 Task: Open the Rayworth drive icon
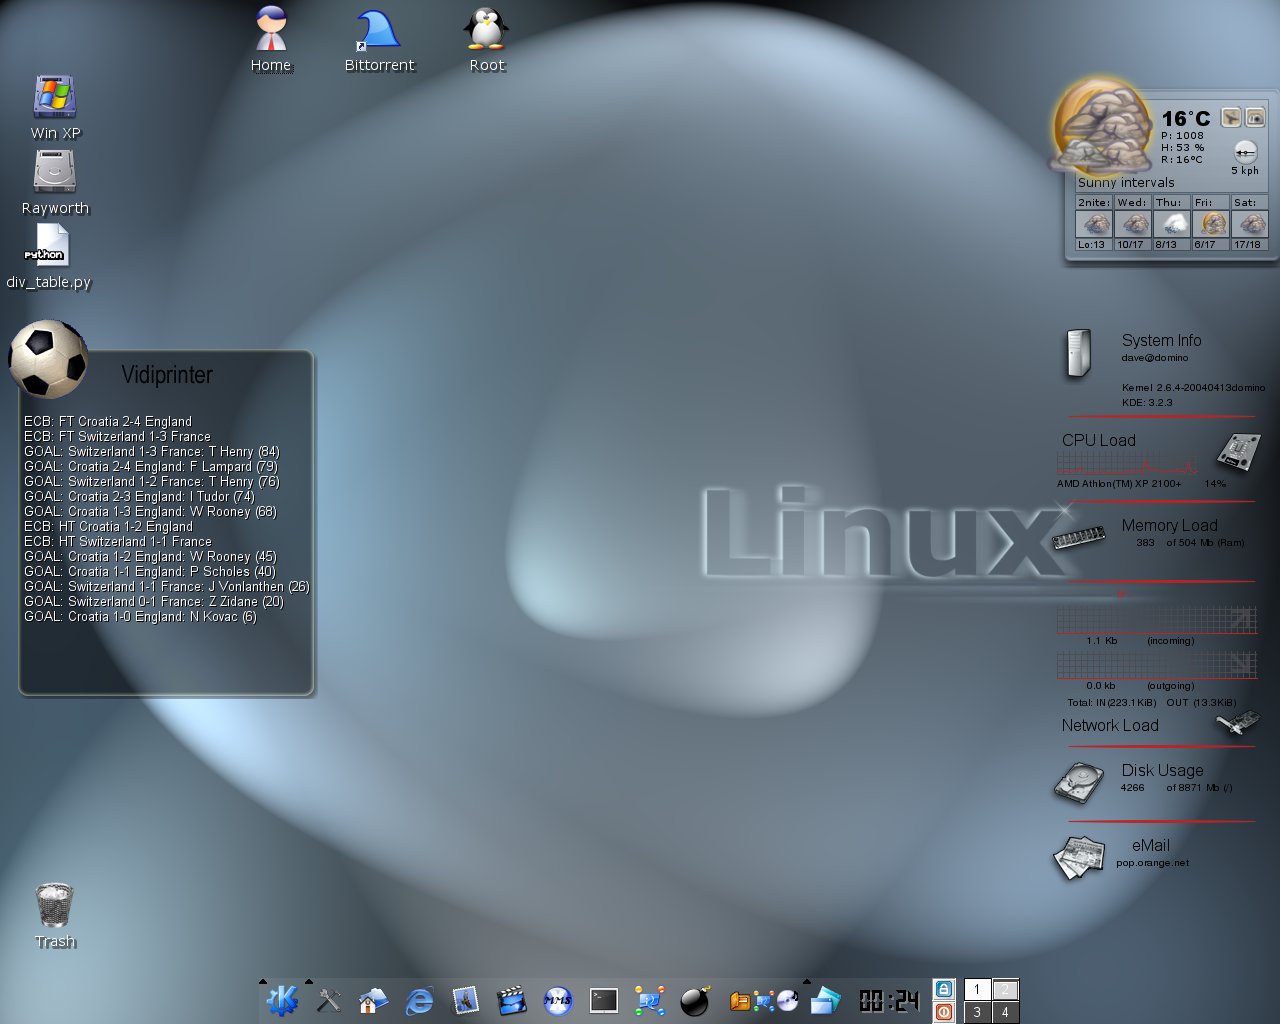(55, 182)
